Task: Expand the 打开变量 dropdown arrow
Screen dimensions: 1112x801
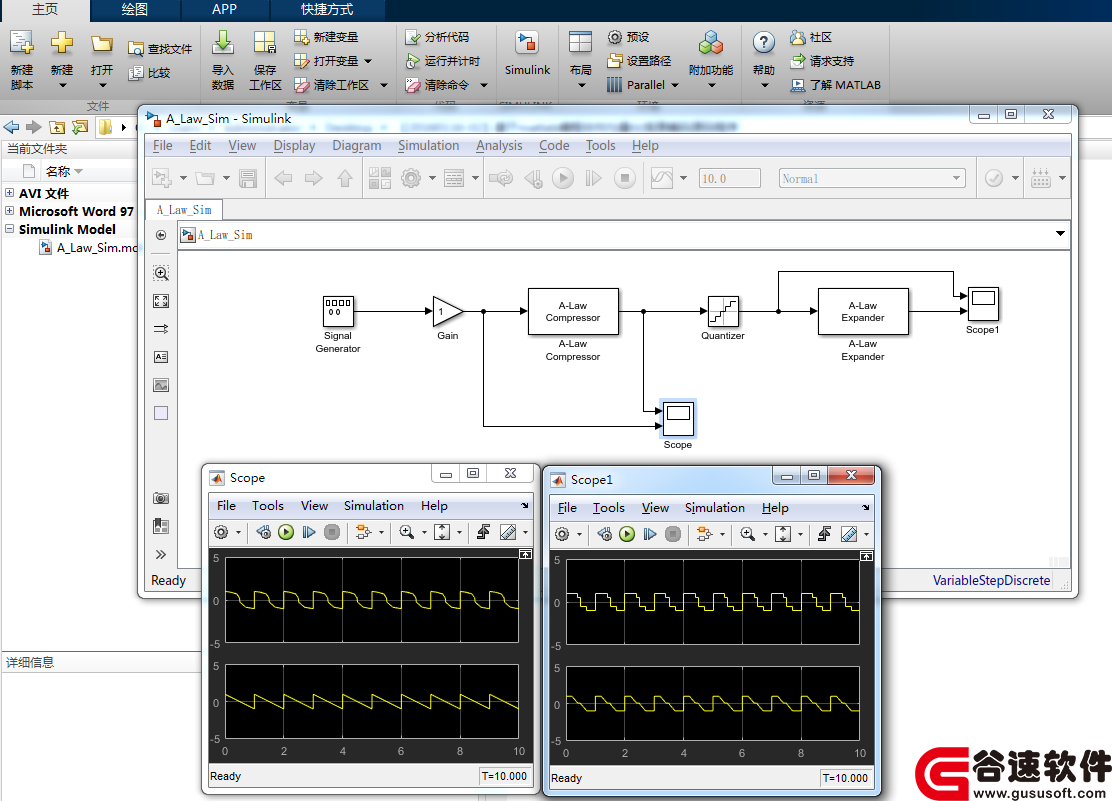Action: tap(368, 61)
